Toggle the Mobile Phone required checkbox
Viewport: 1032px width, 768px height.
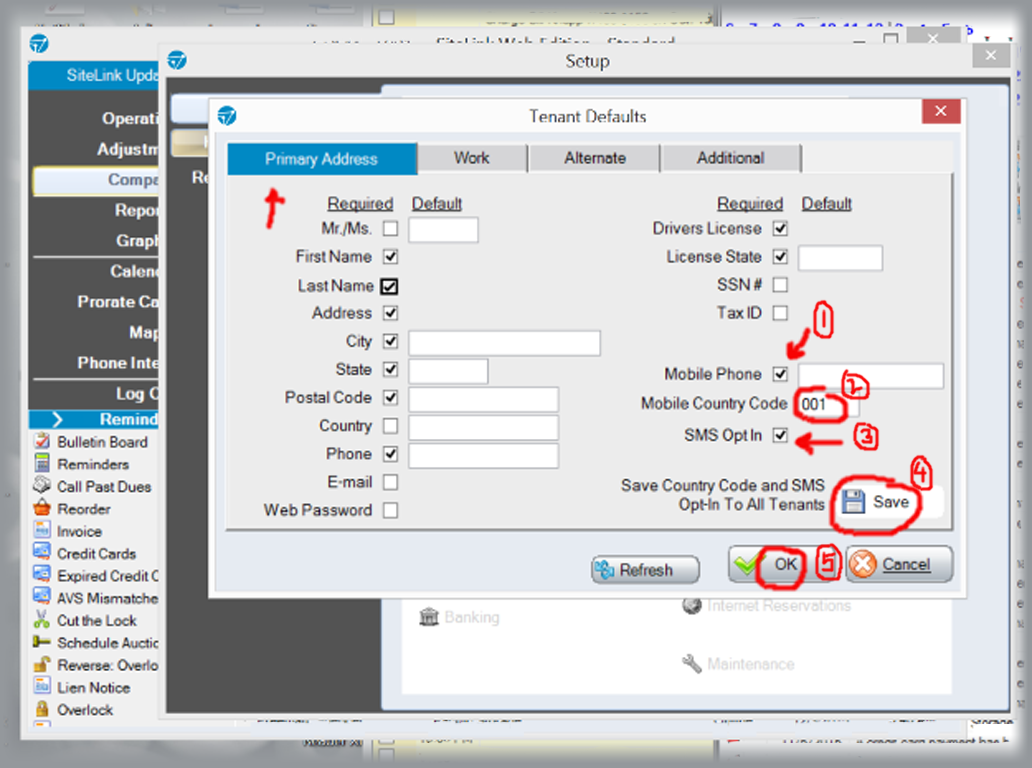click(780, 374)
